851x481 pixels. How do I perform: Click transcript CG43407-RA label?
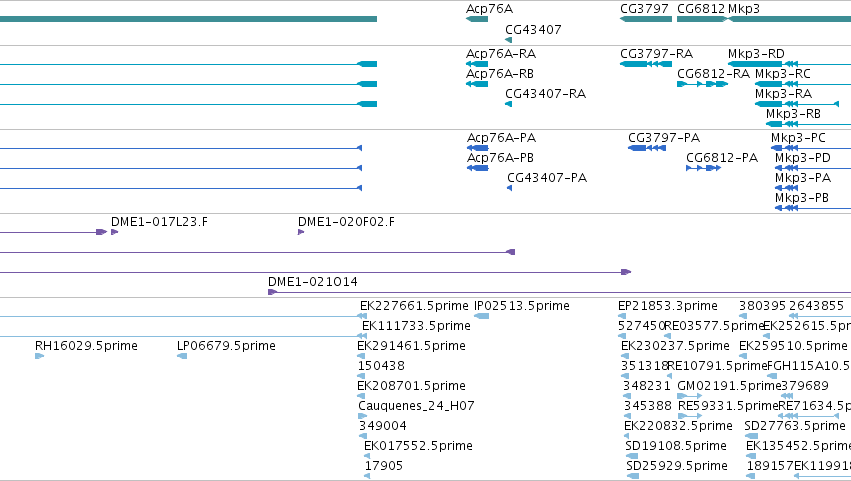click(545, 94)
